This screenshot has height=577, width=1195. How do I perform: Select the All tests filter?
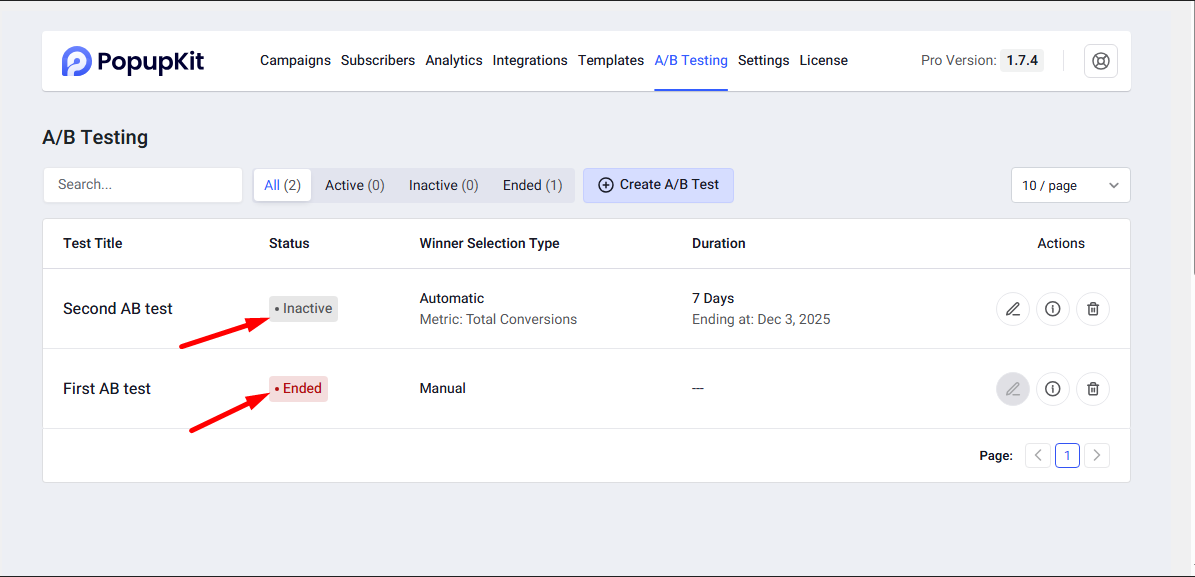click(283, 185)
